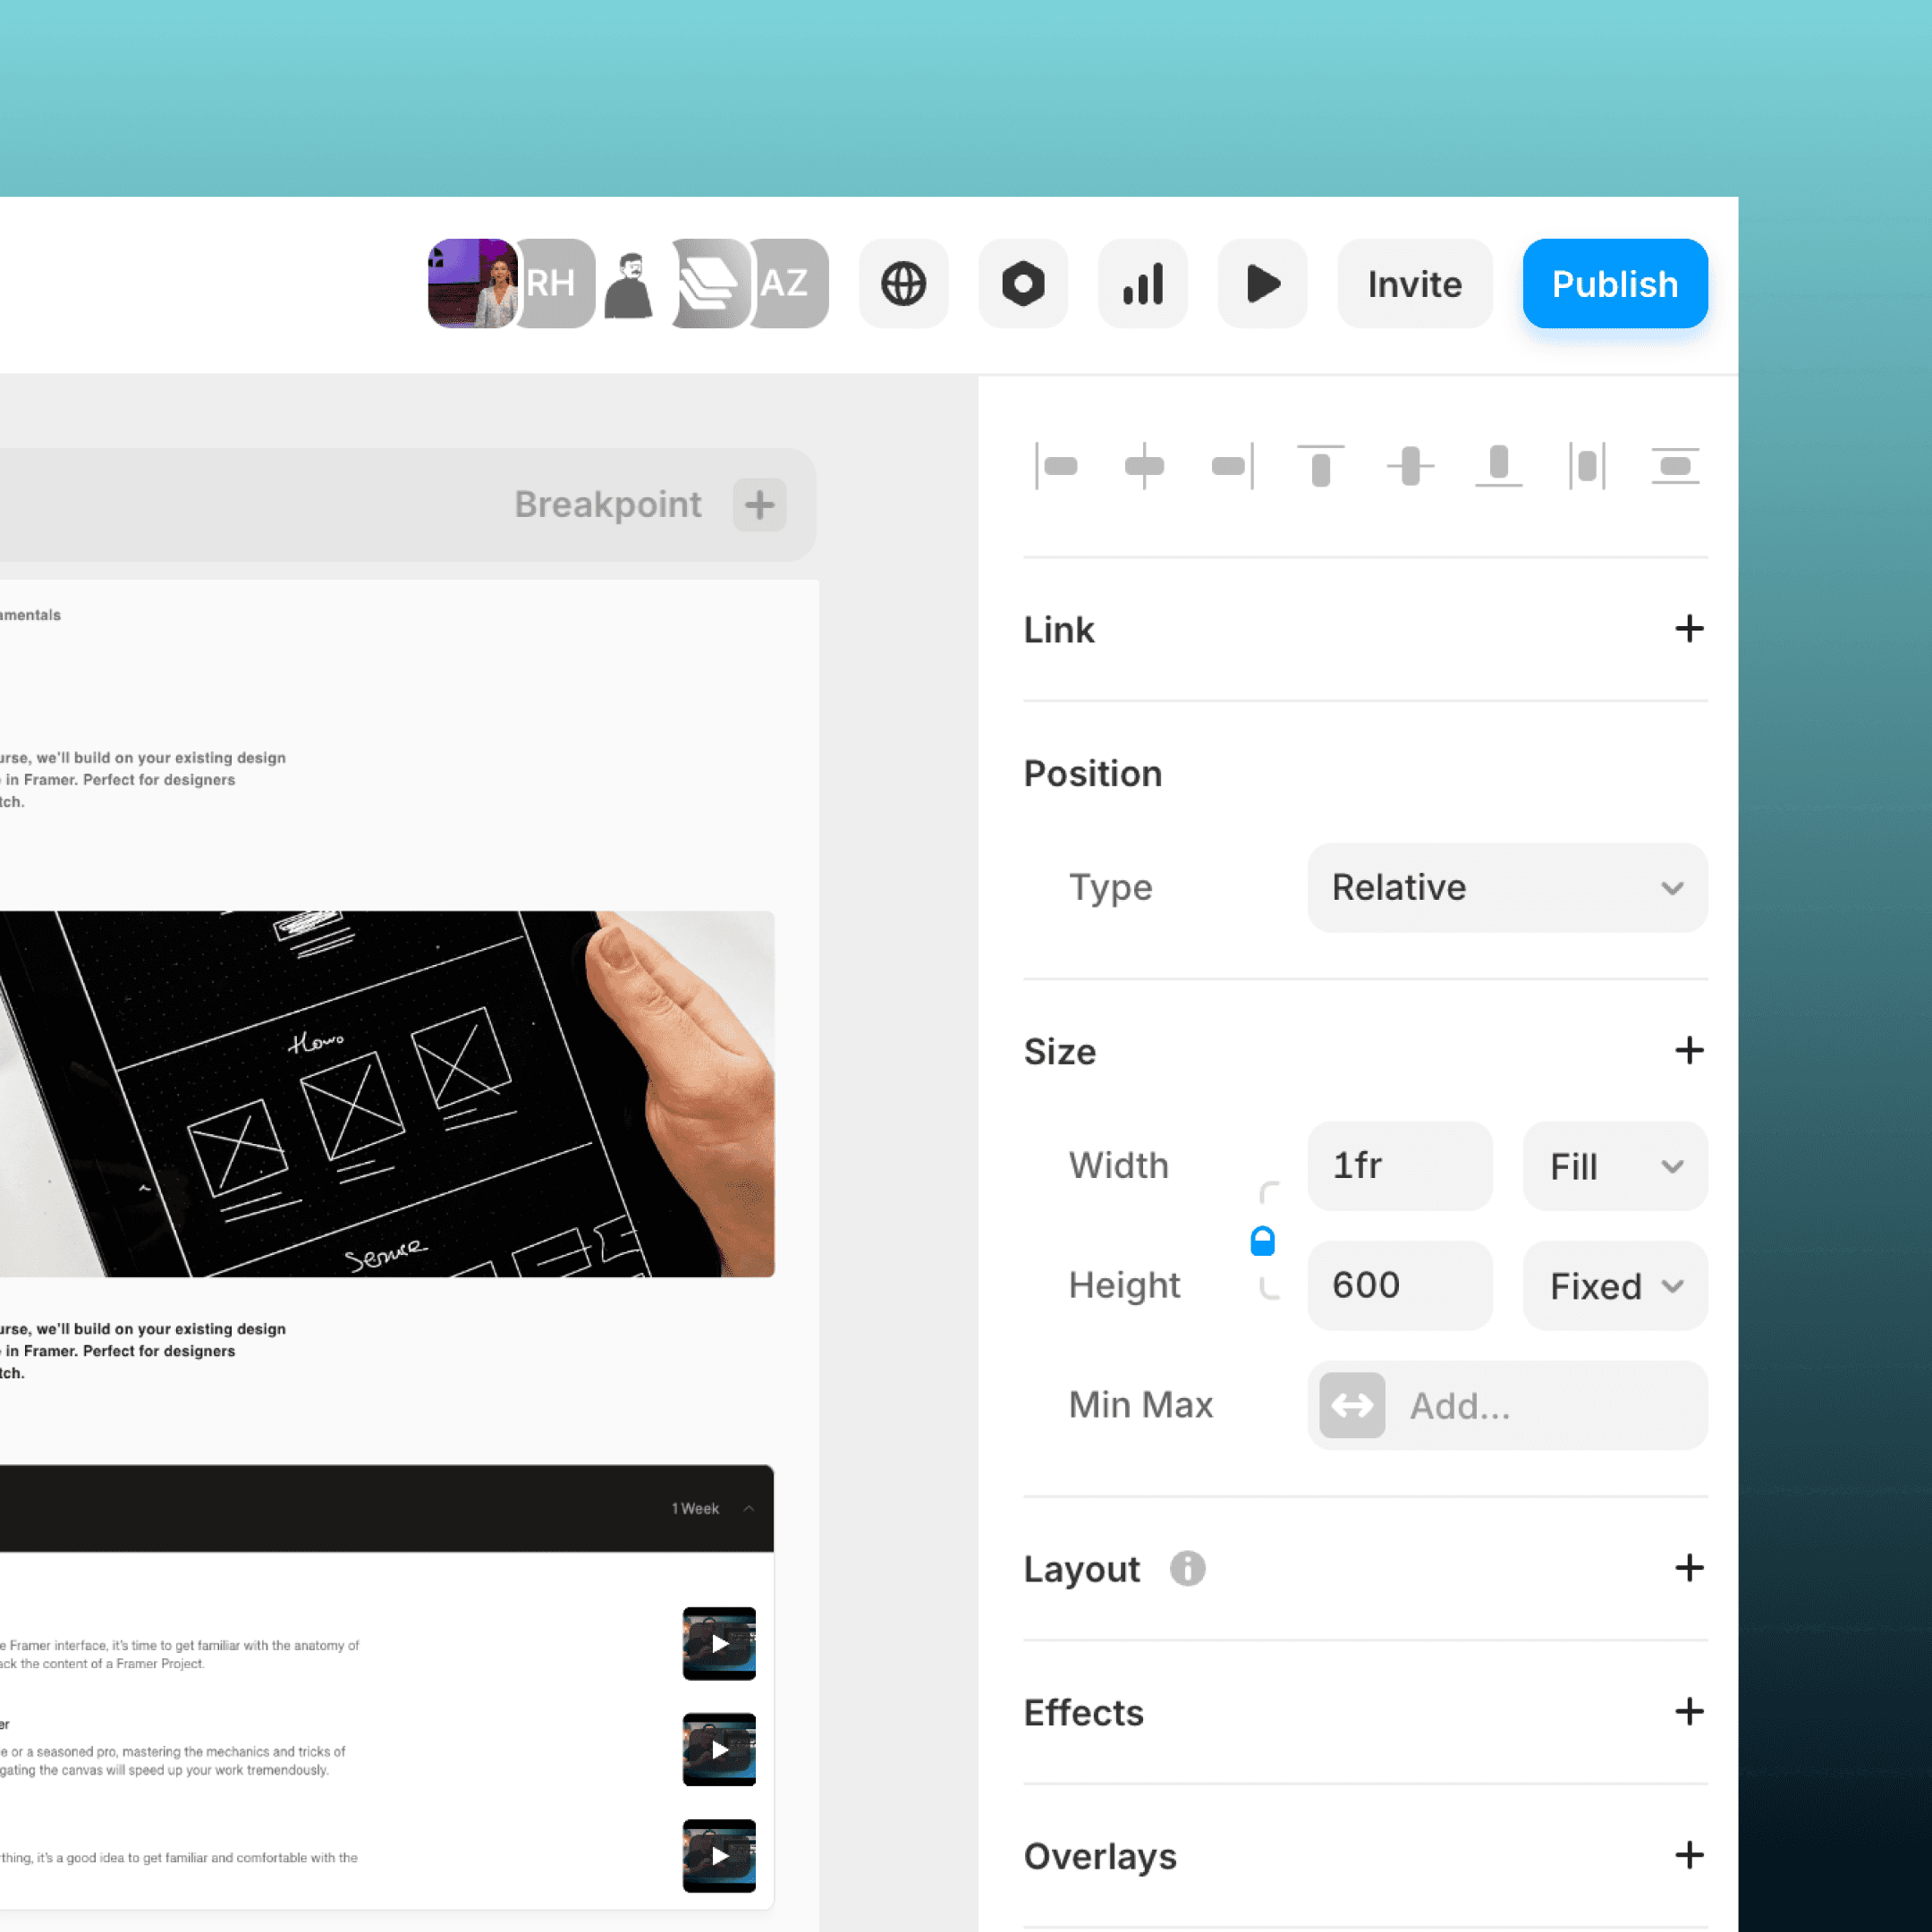This screenshot has height=1932, width=1932.
Task: Open analytics bar chart icon
Action: [1142, 283]
